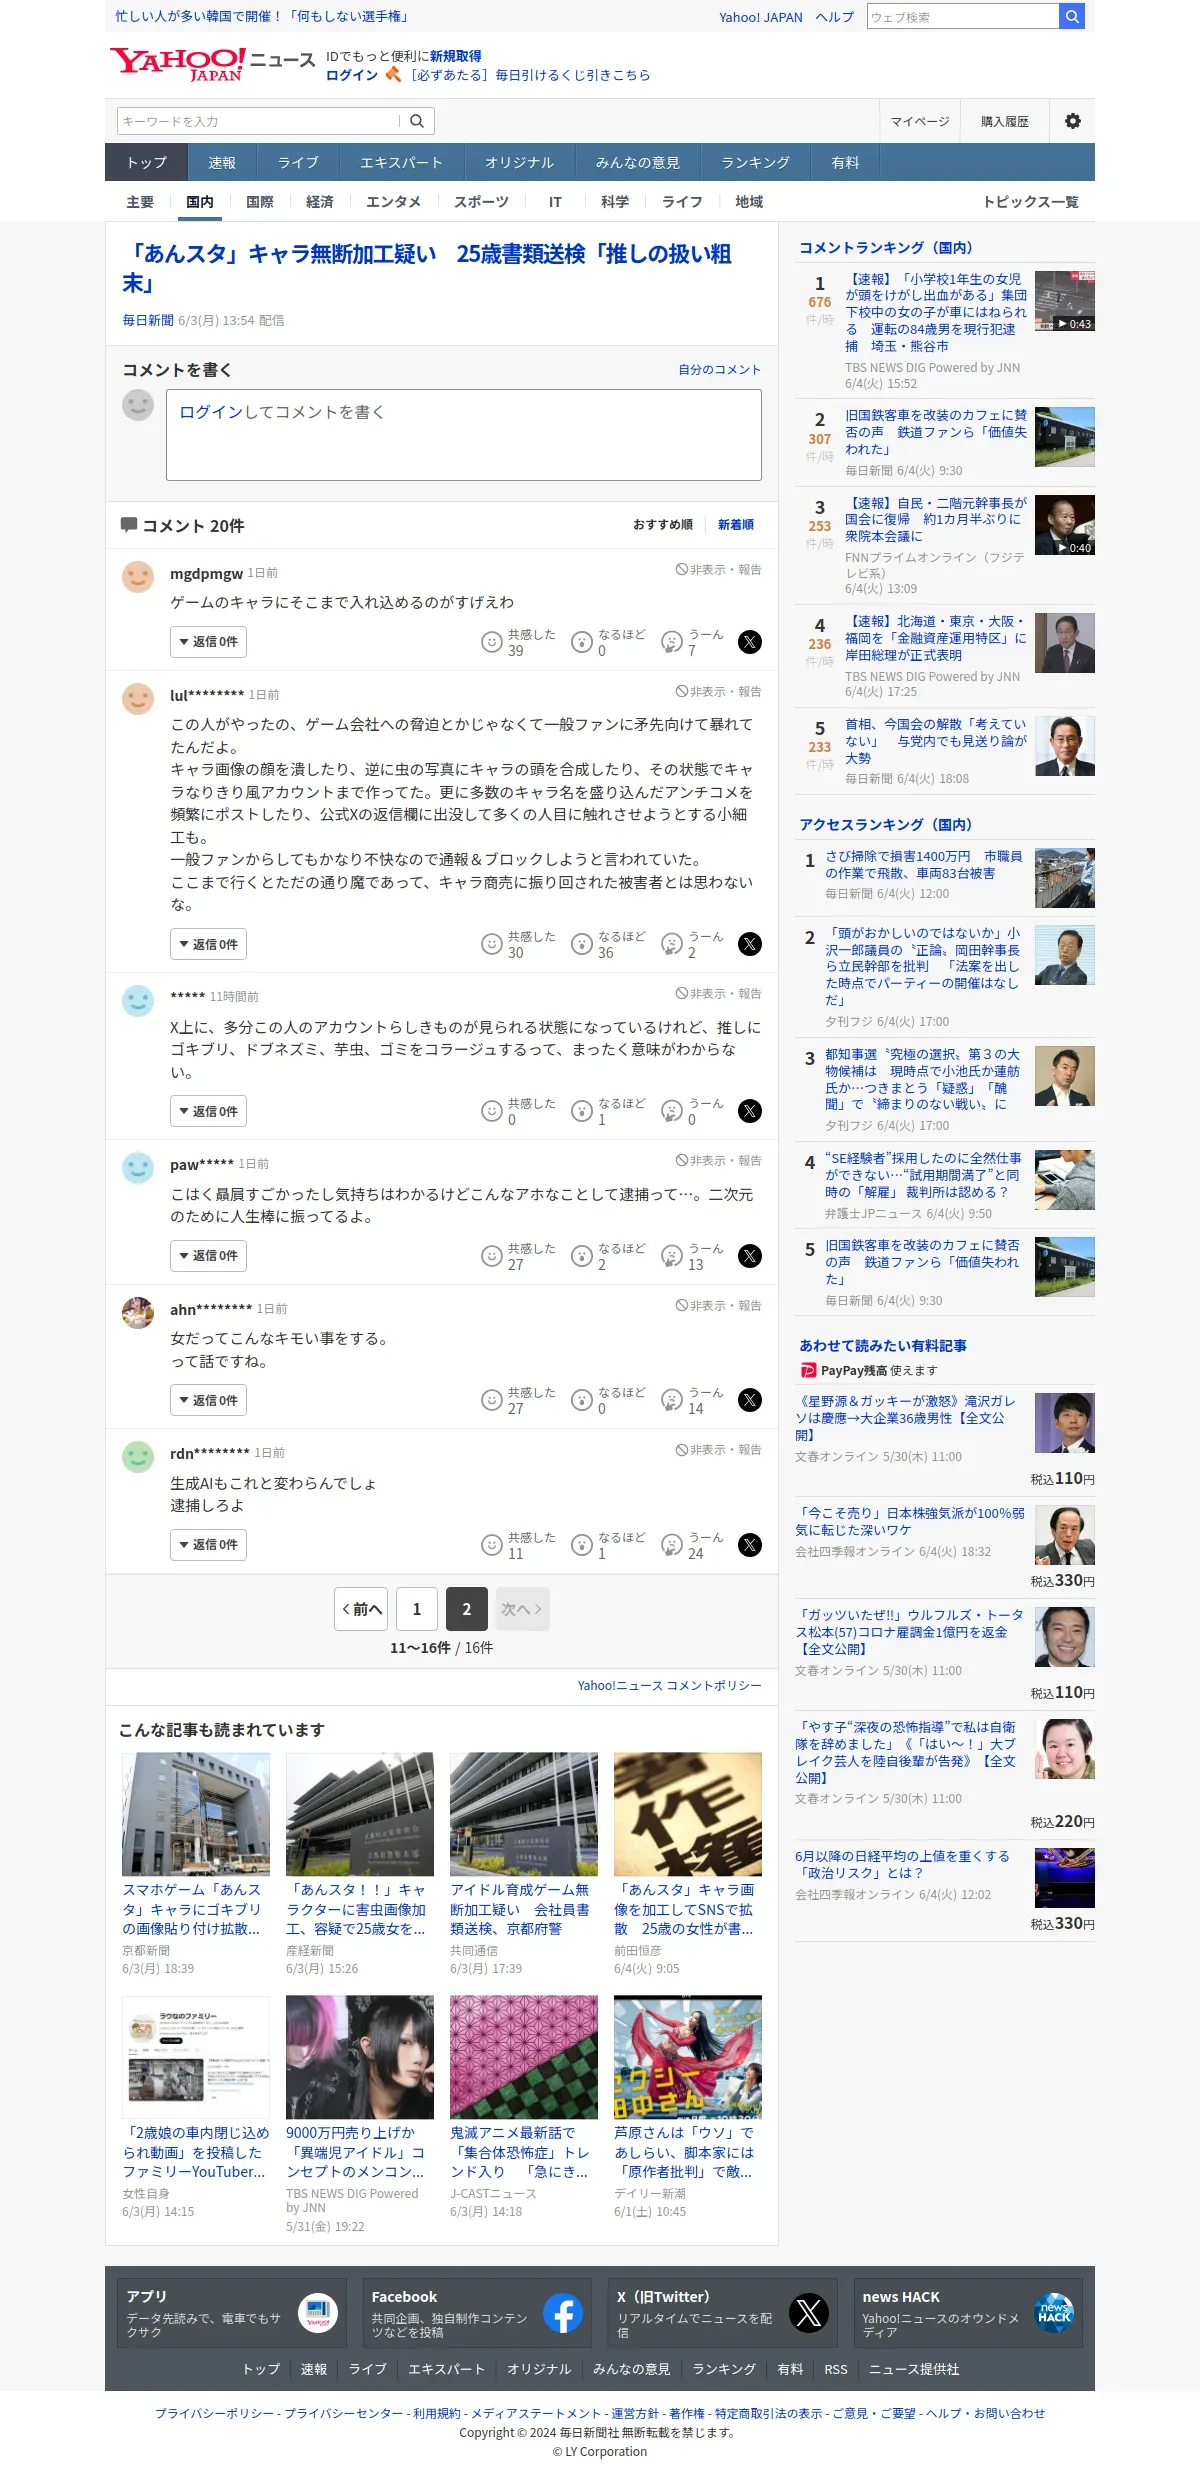Screen dimensions: 1200x2480
Task: Click the 新規取得 ID link
Action: [x=456, y=56]
